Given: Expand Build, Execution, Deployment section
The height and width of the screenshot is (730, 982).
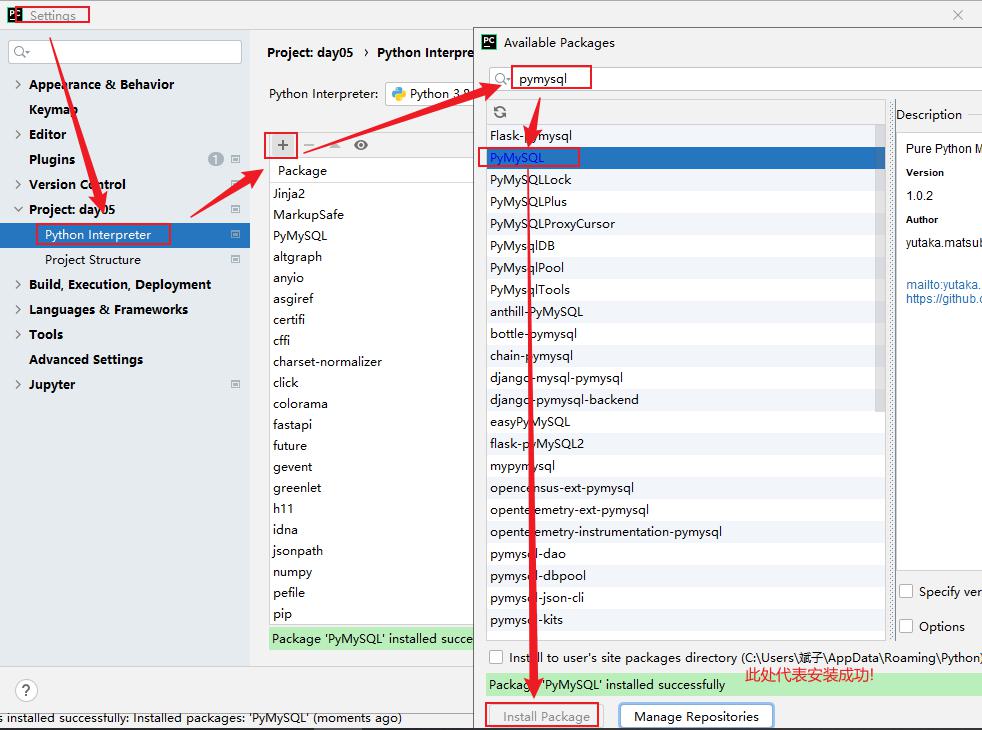Looking at the screenshot, I should coord(18,284).
